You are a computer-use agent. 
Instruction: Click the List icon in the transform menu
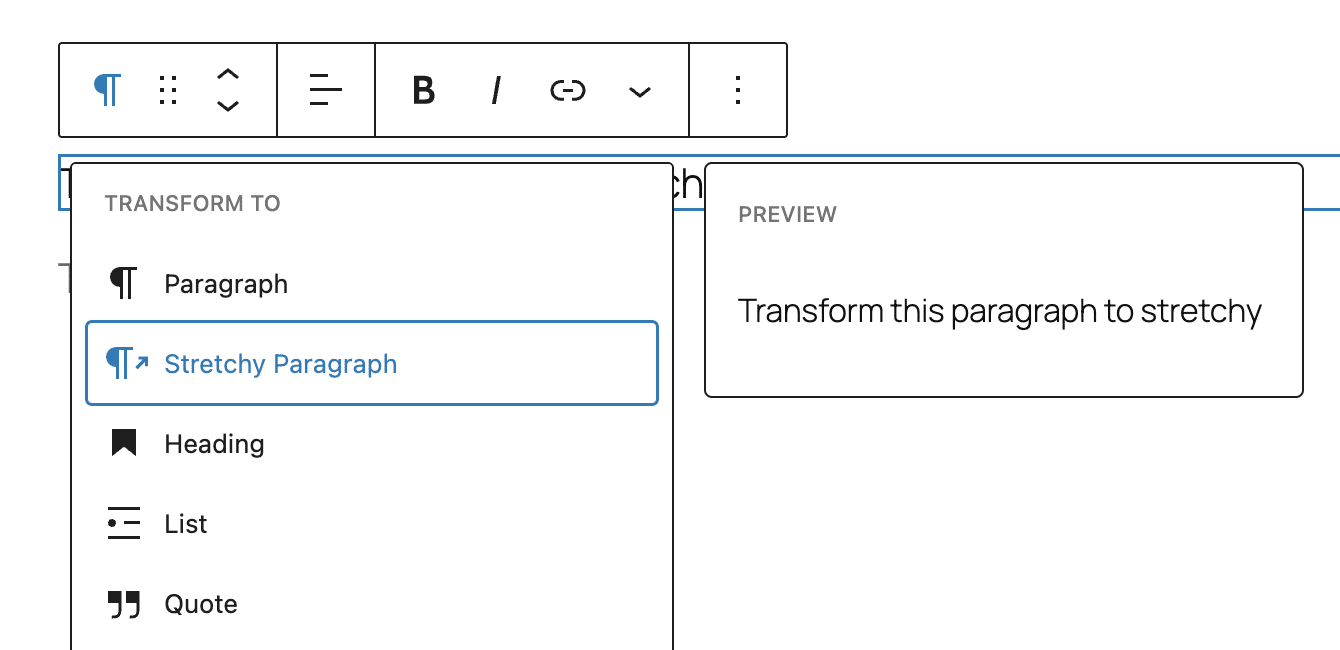tap(122, 523)
